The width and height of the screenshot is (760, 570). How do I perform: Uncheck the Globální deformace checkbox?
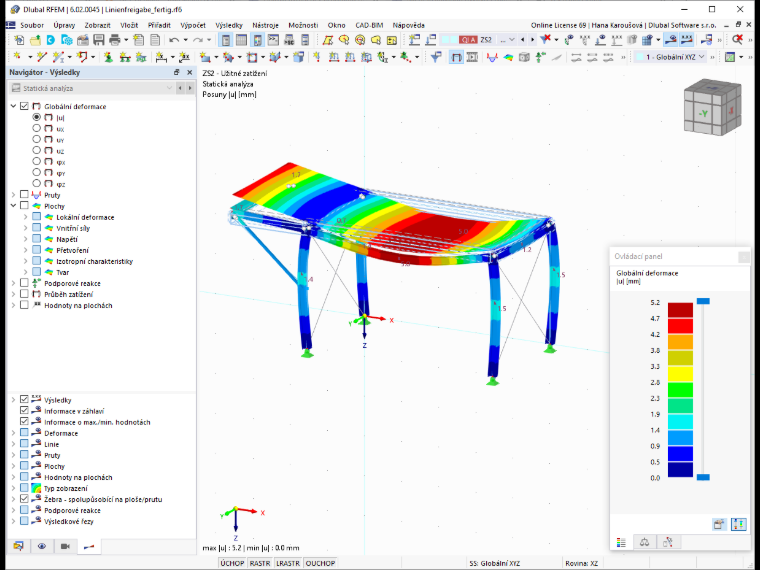pyautogui.click(x=24, y=106)
